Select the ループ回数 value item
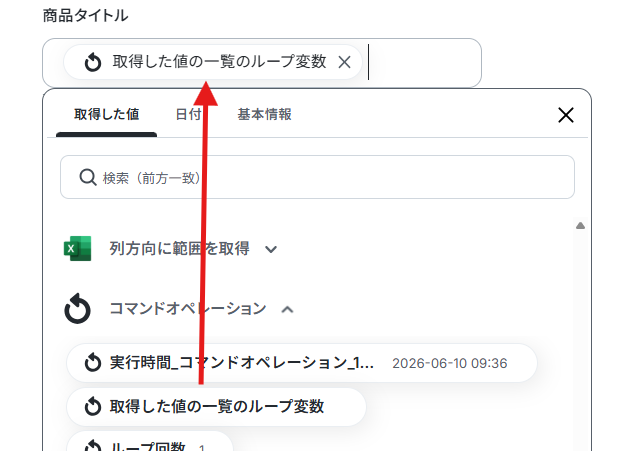Viewport: 640px width, 451px height. [x=150, y=442]
